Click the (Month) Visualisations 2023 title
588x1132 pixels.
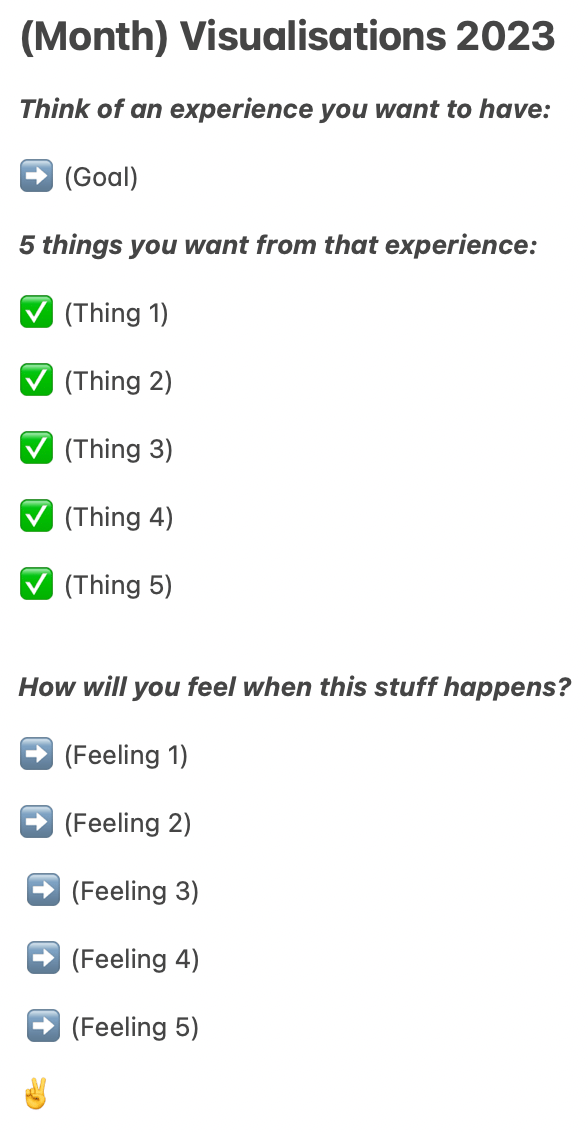point(287,35)
